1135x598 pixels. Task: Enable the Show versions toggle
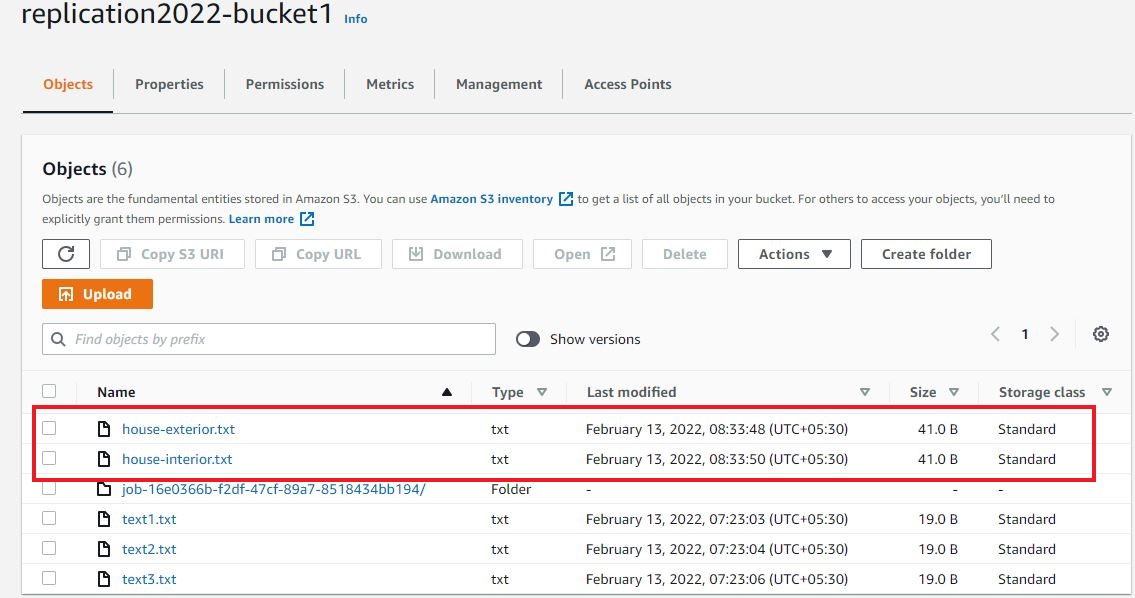point(527,339)
